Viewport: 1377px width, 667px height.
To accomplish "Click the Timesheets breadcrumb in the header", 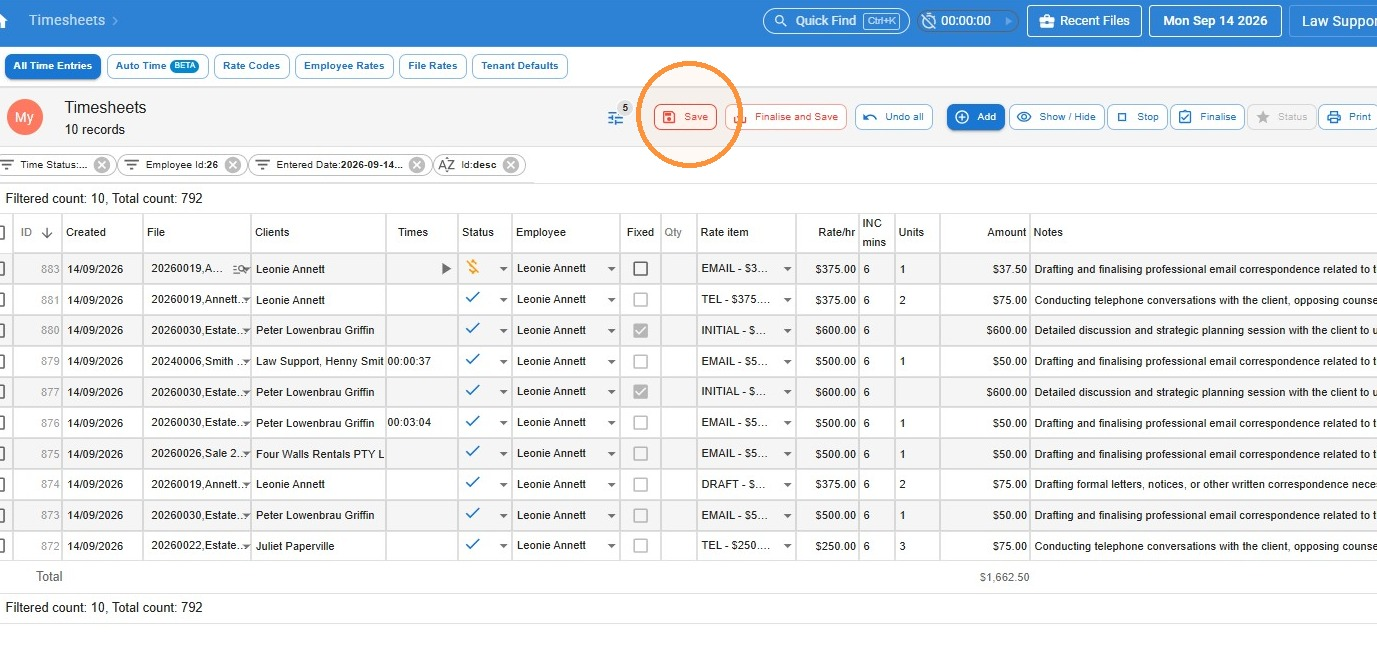I will [x=67, y=20].
